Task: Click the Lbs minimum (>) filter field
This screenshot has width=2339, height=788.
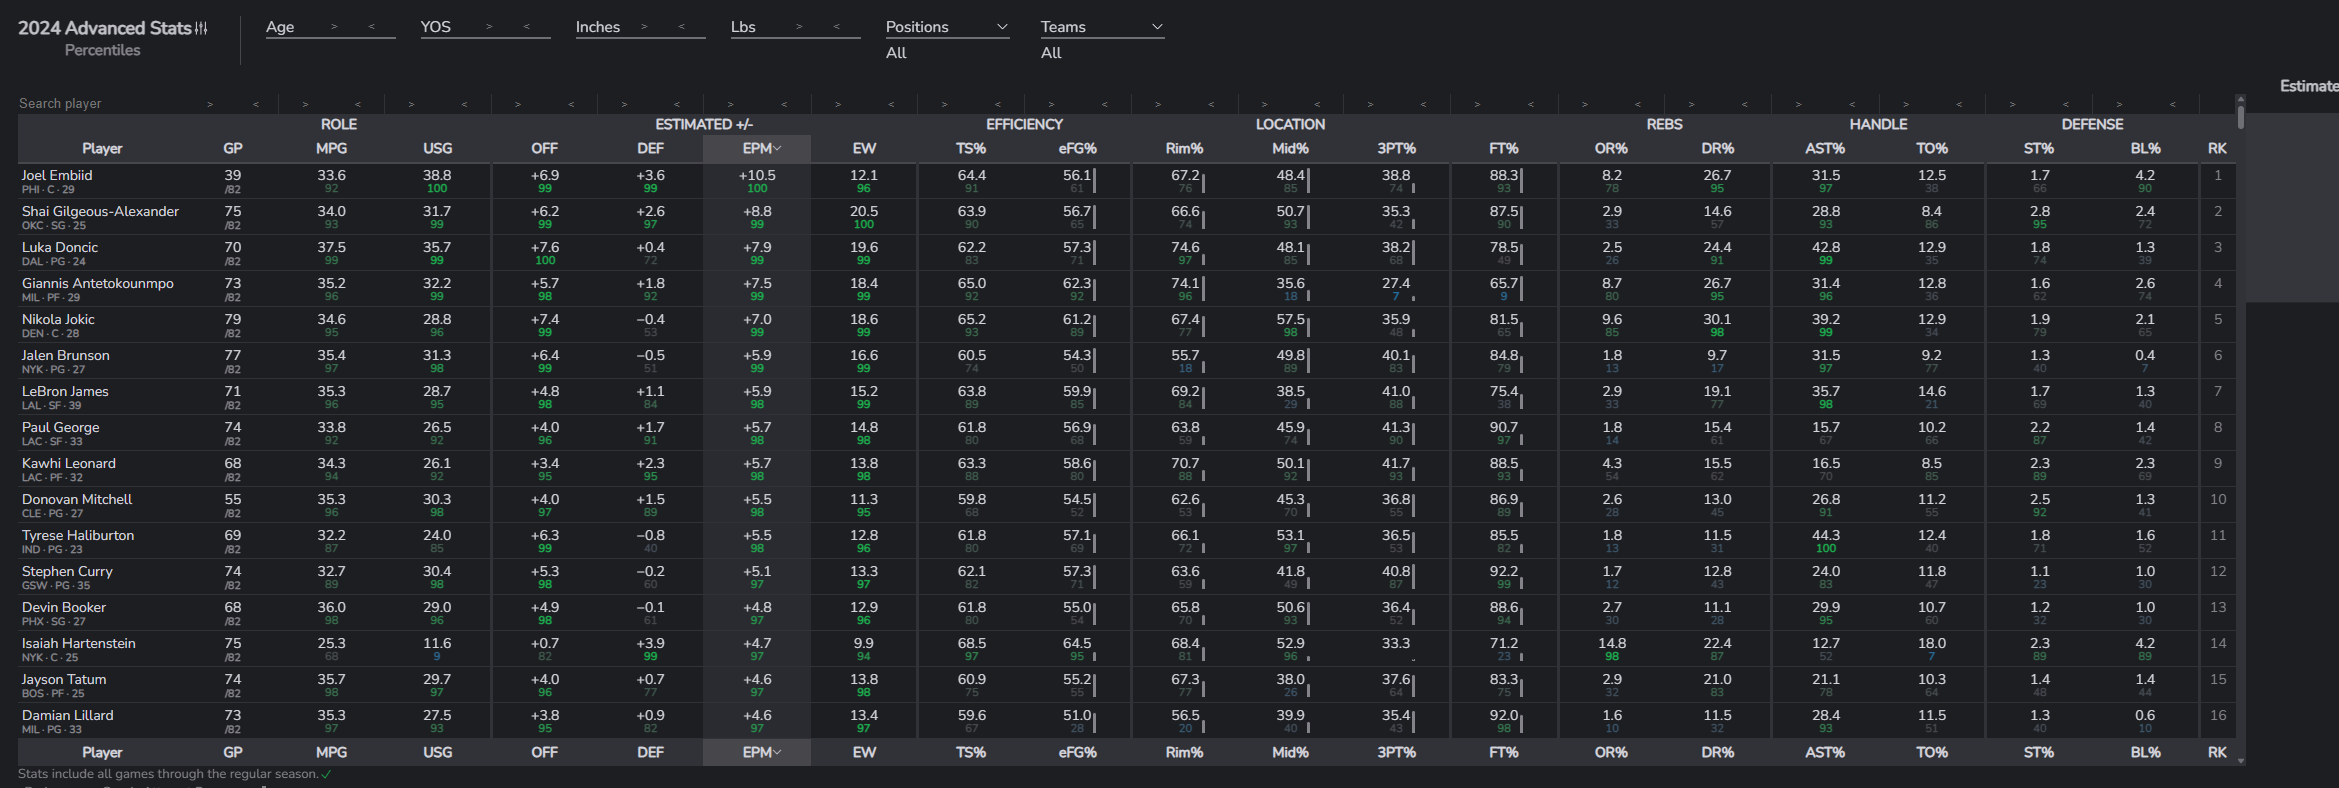Action: coord(799,27)
